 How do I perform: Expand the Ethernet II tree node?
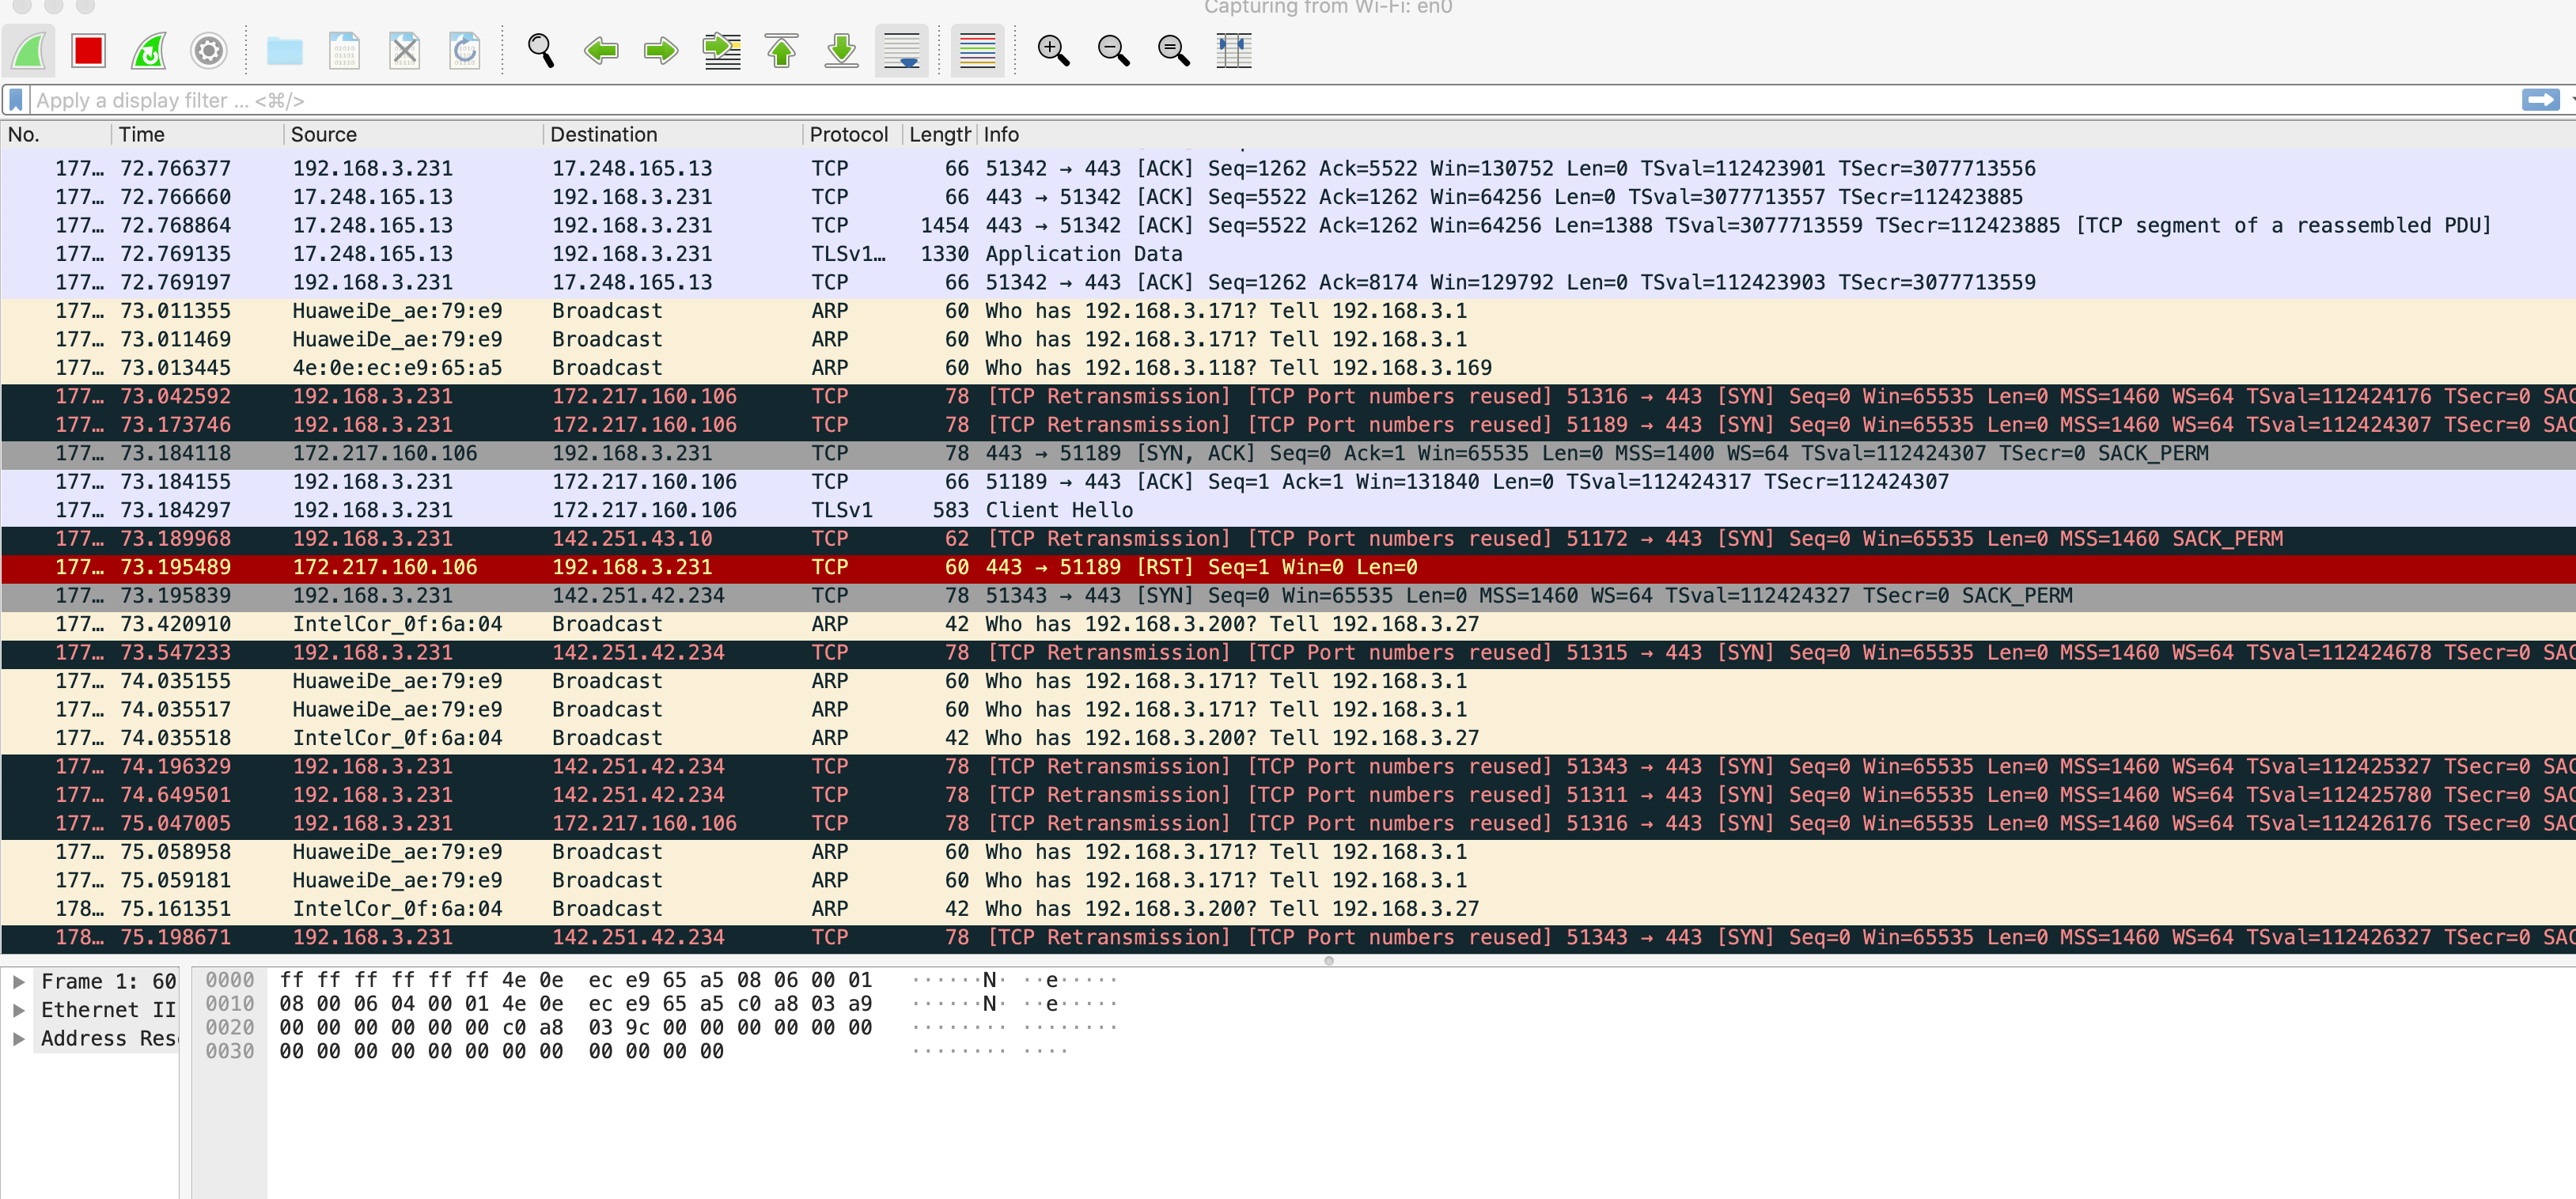point(18,1010)
